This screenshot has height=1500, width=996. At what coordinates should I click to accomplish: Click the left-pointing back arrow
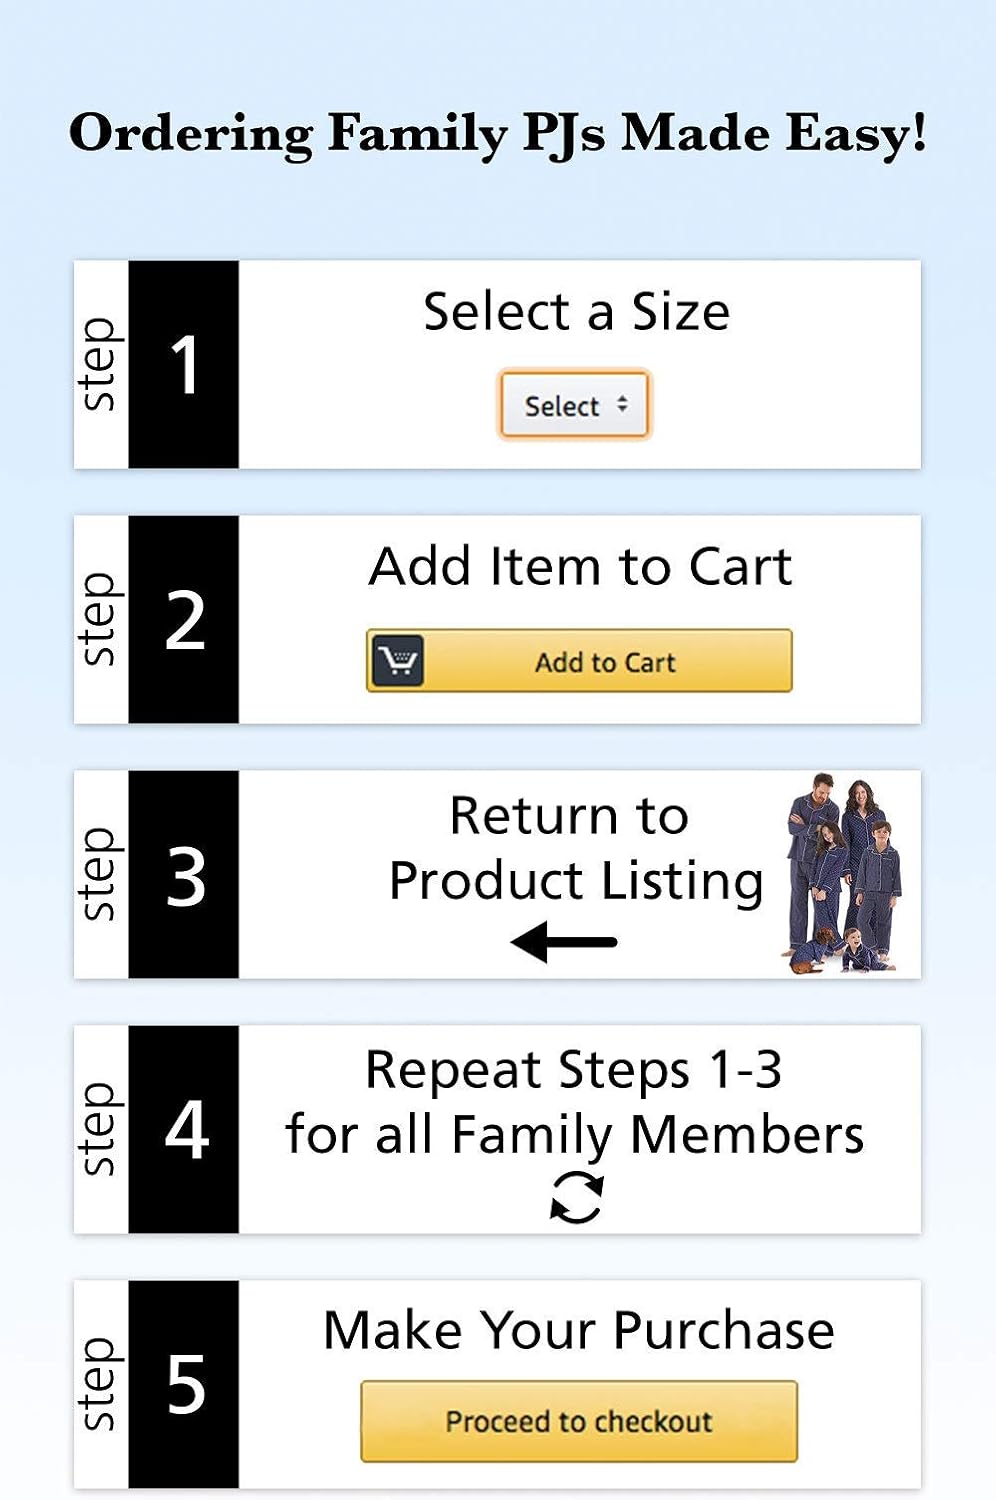click(x=563, y=942)
